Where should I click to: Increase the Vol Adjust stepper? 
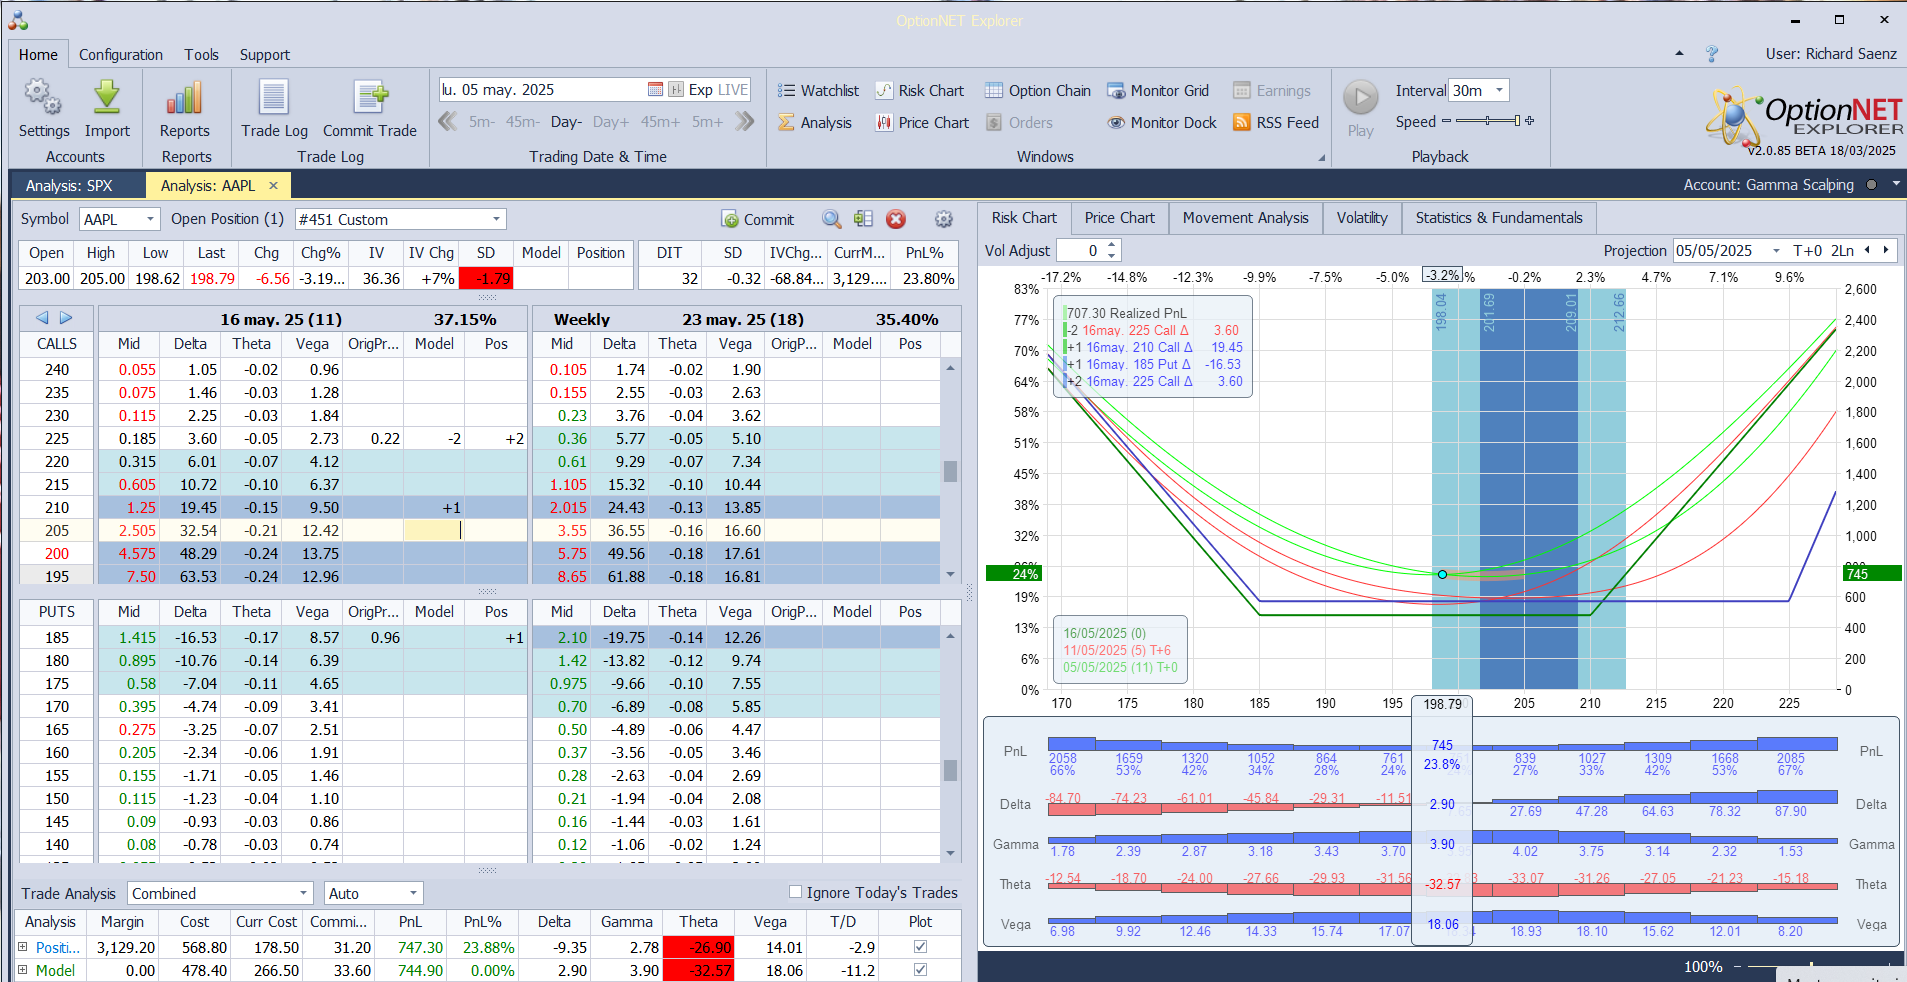[1112, 245]
